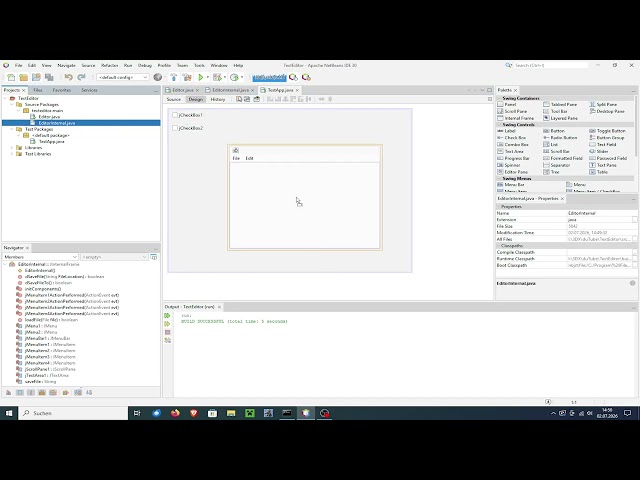Tick the jCheckBox2 checkbox in design view
This screenshot has width=640, height=480.
(175, 128)
